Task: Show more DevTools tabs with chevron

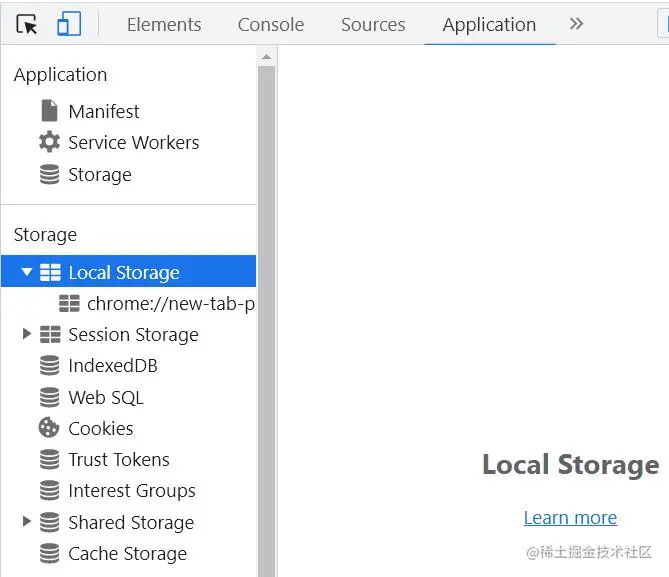Action: 576,24
